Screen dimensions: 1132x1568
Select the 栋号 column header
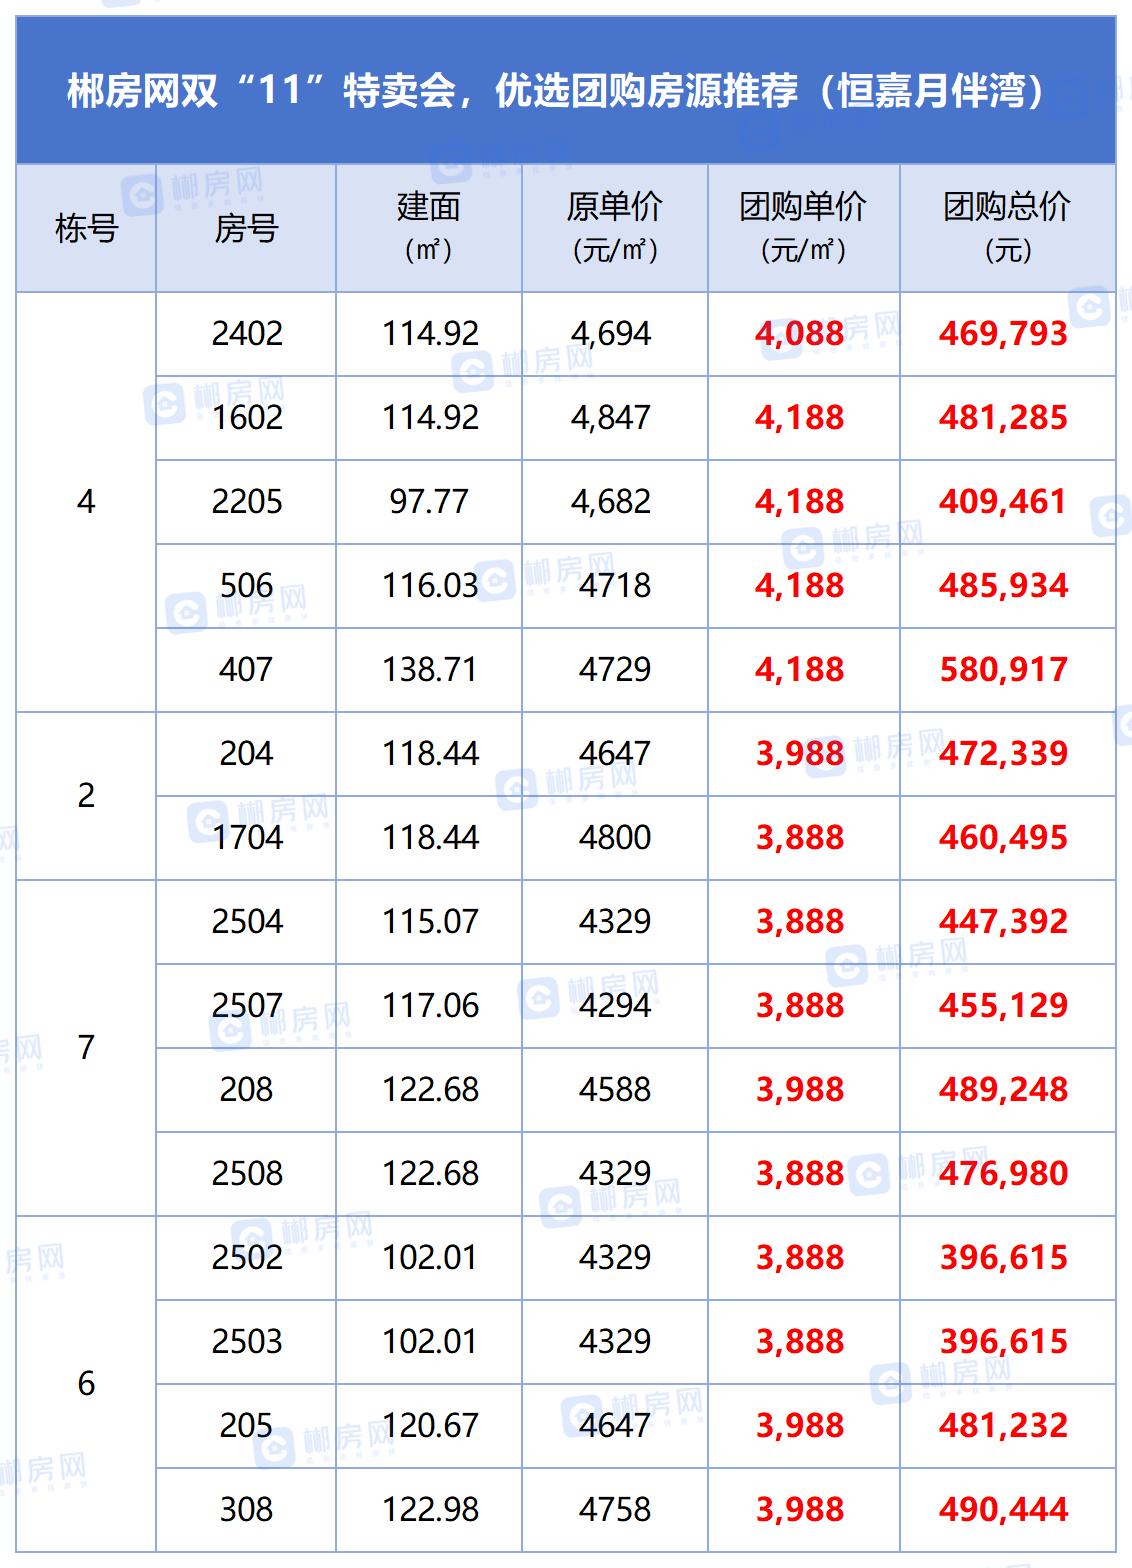pyautogui.click(x=86, y=229)
